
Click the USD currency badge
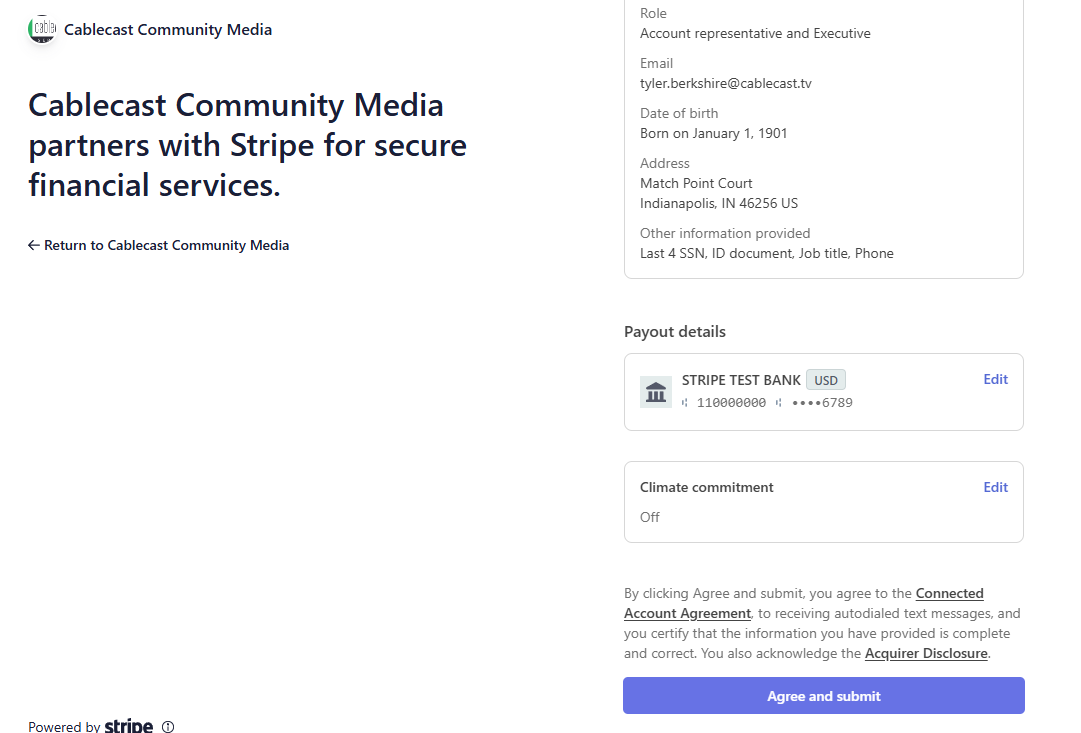[x=826, y=380]
